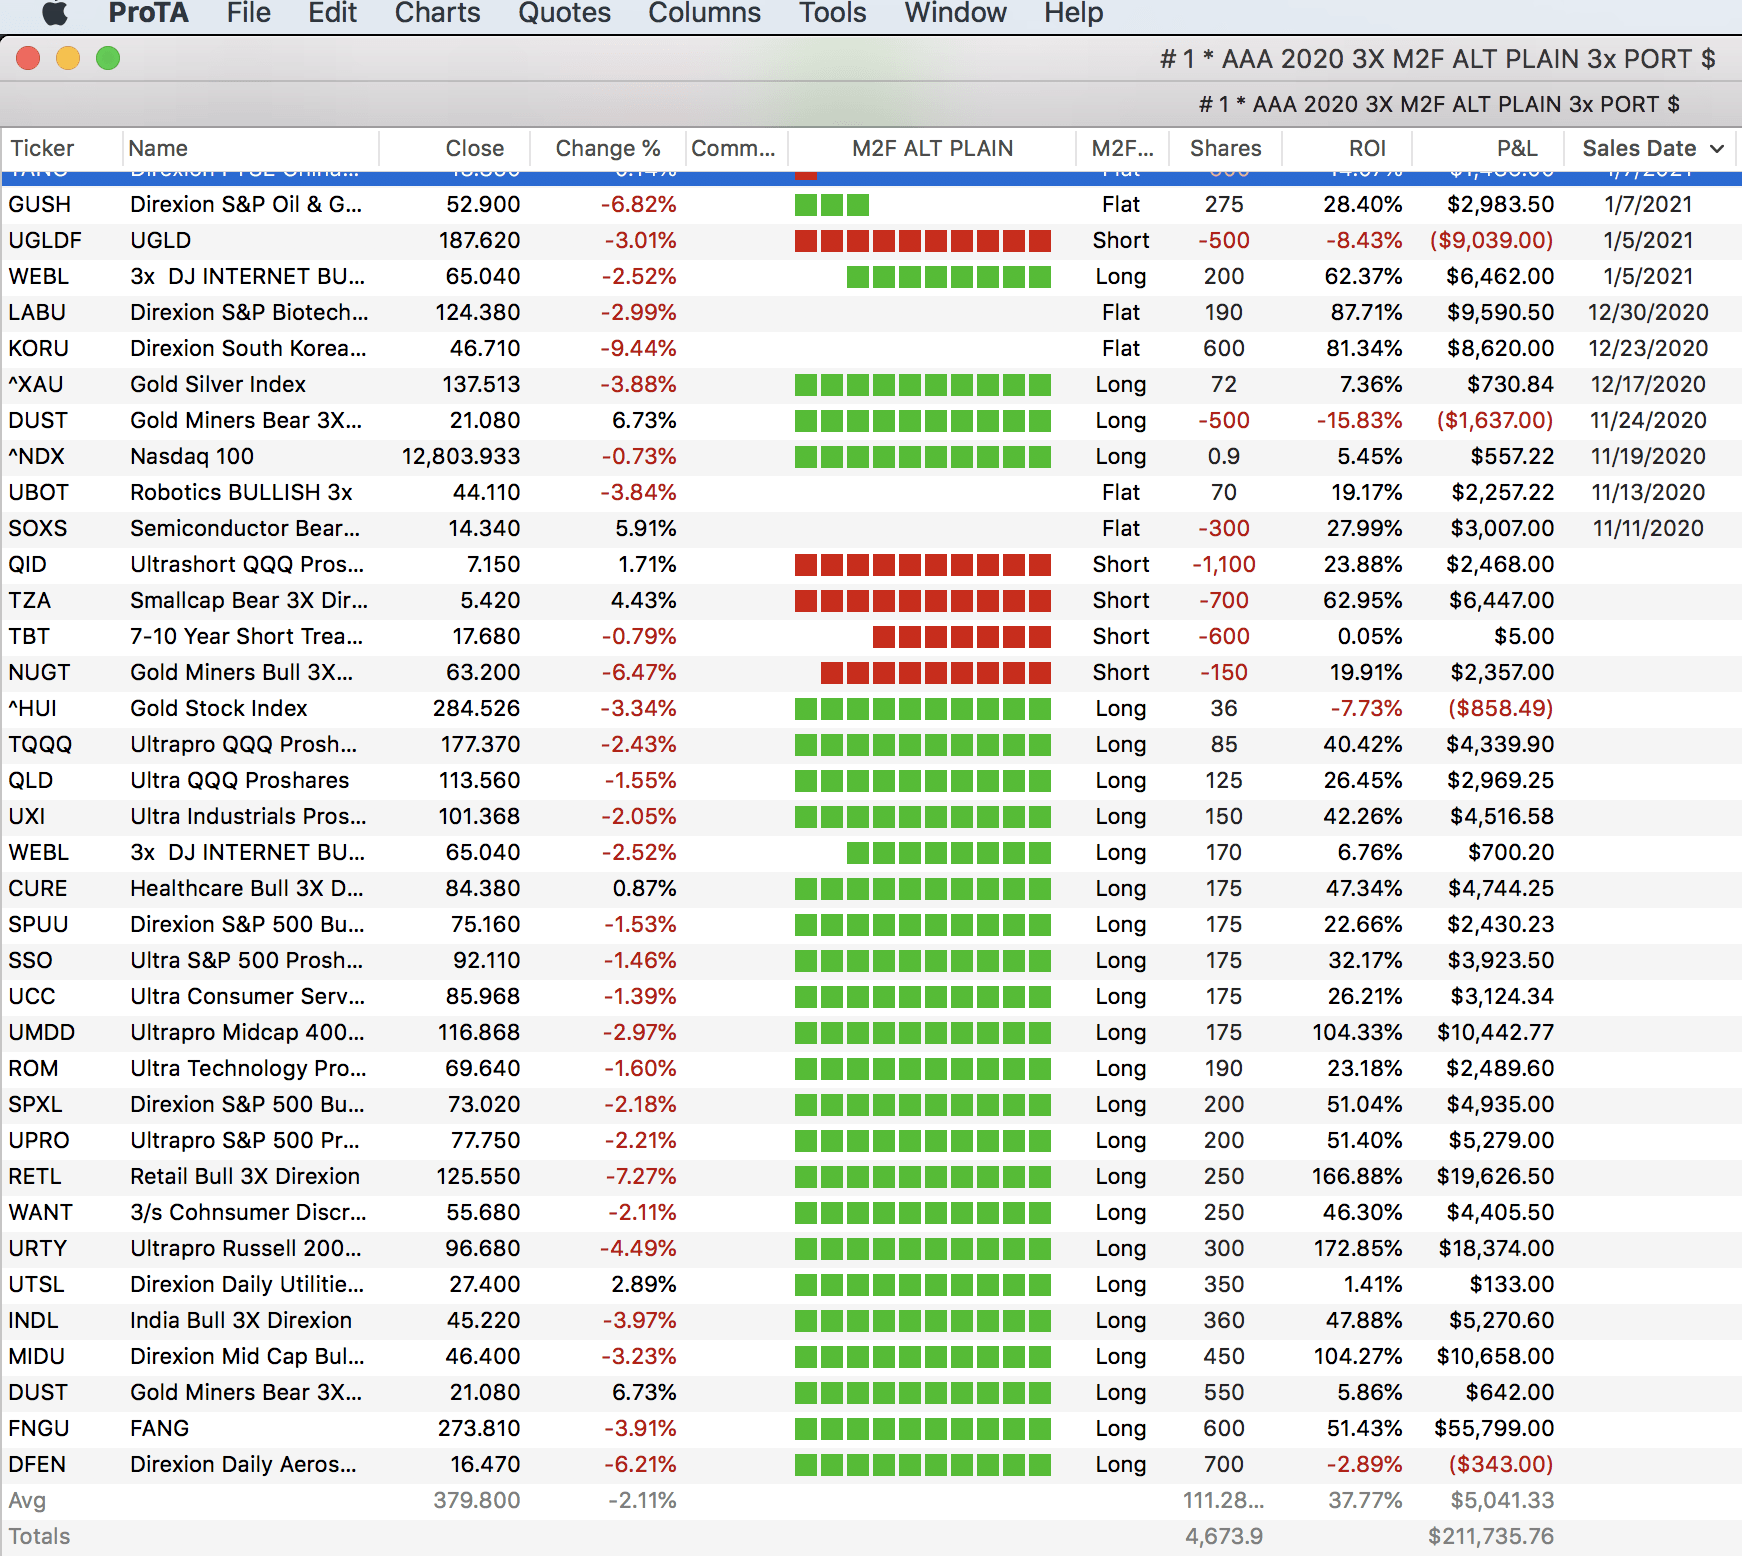Select the SOXS ticker cell
Screen dimensions: 1742x1556
click(38, 528)
